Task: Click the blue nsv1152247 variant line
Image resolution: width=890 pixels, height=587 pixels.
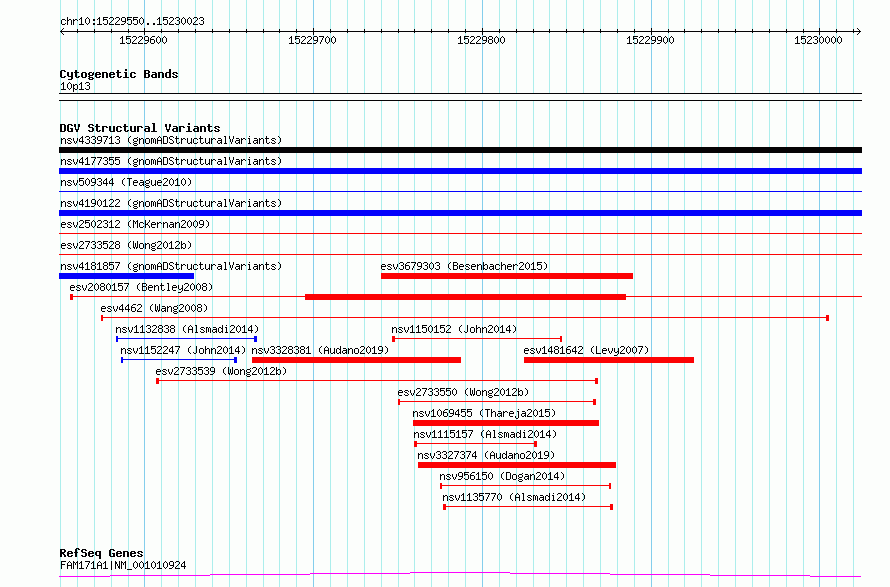Action: click(179, 360)
